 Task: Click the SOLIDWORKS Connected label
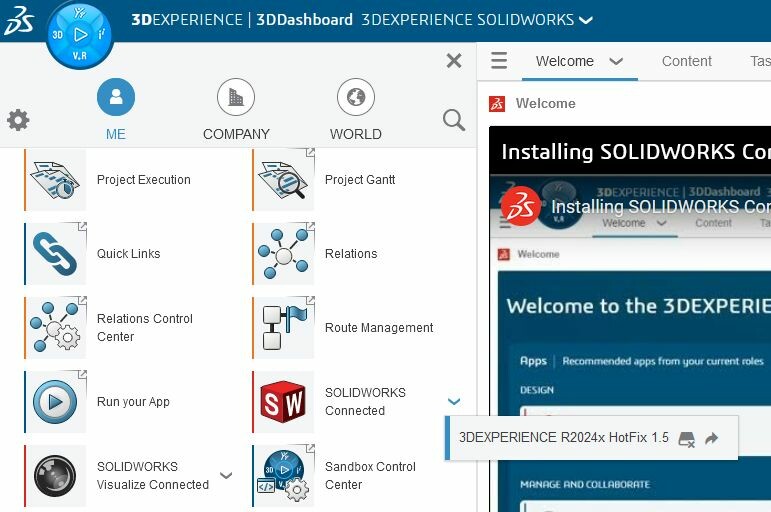[x=365, y=401]
